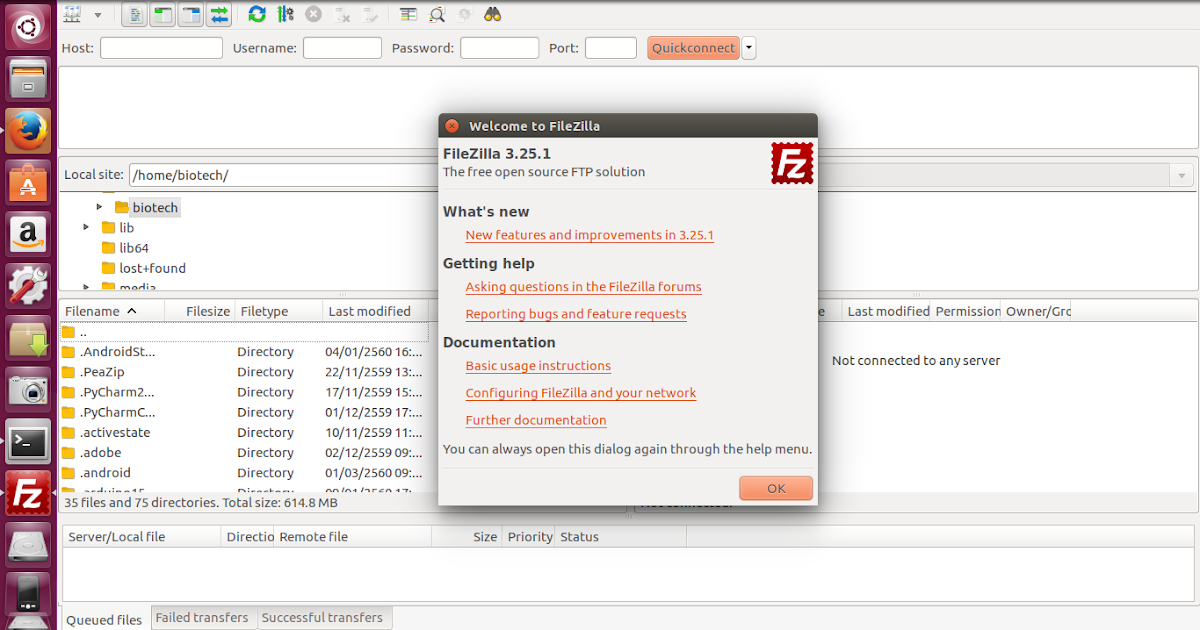Expand the media folder in tree
The width and height of the screenshot is (1200, 630).
coord(87,288)
